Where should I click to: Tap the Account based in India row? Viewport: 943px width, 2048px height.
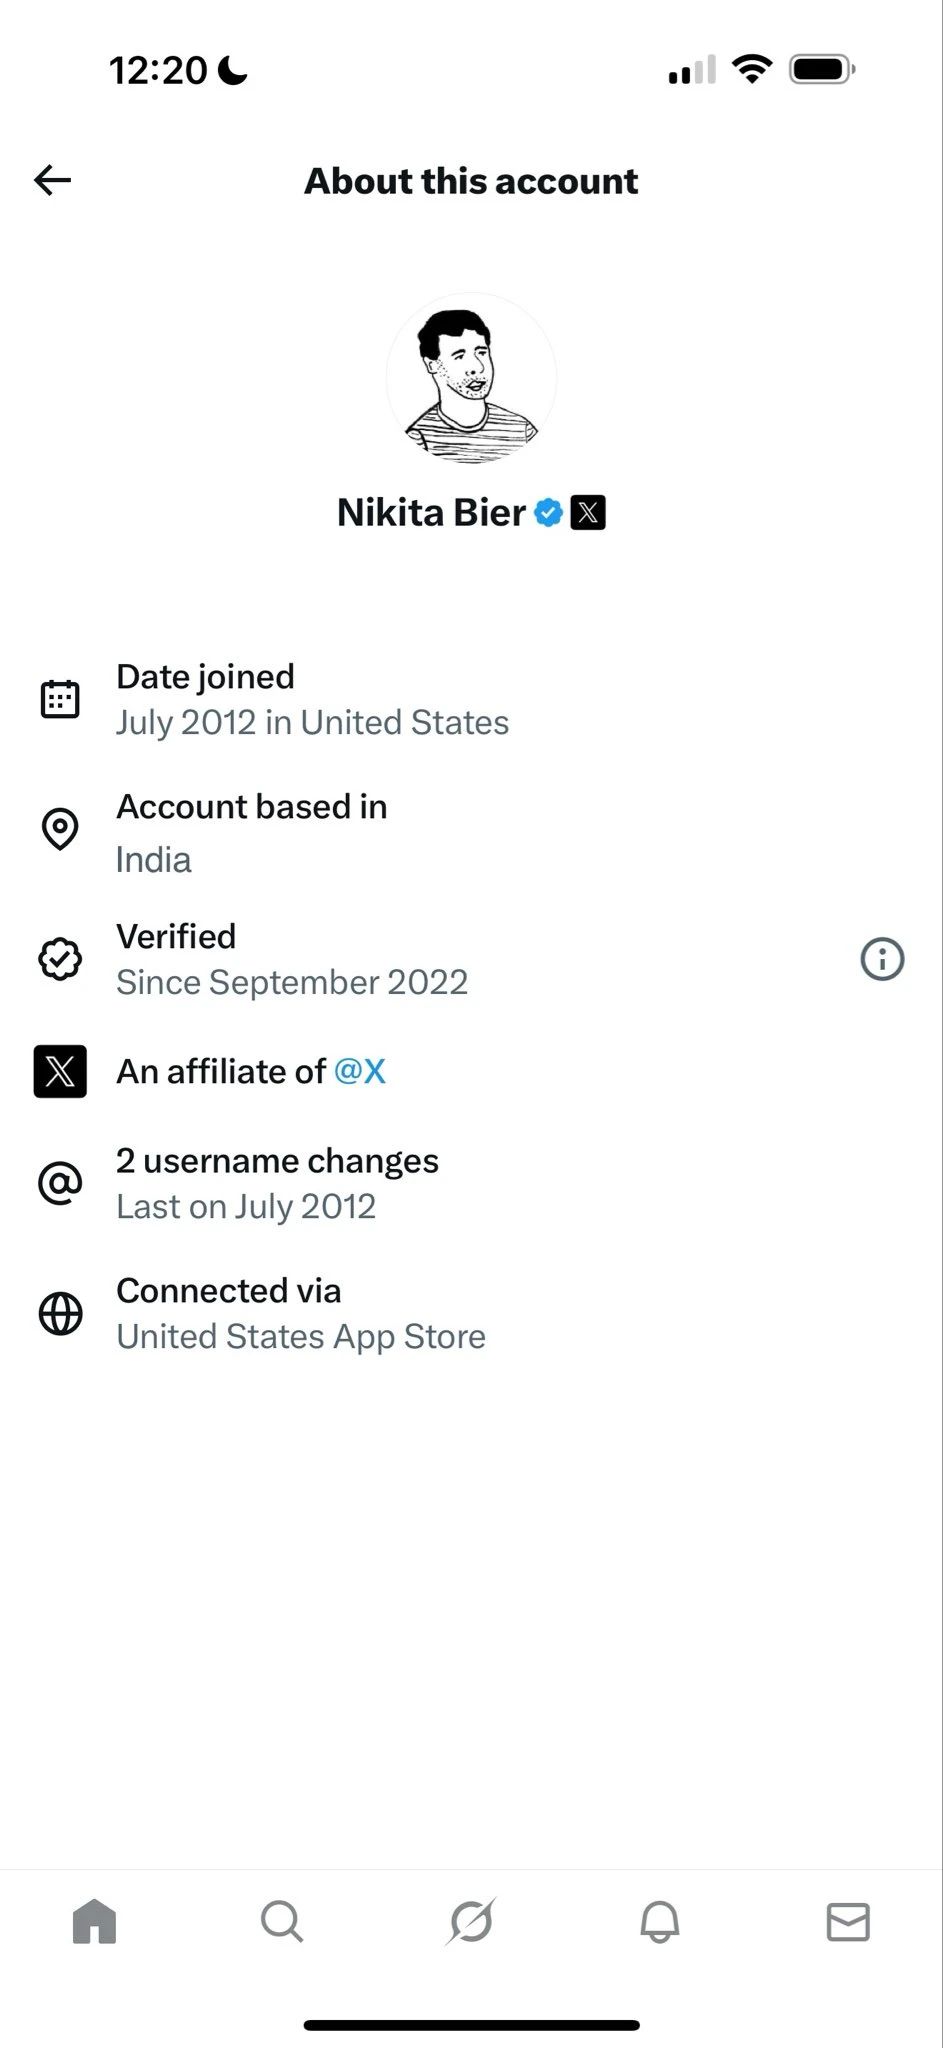click(252, 832)
